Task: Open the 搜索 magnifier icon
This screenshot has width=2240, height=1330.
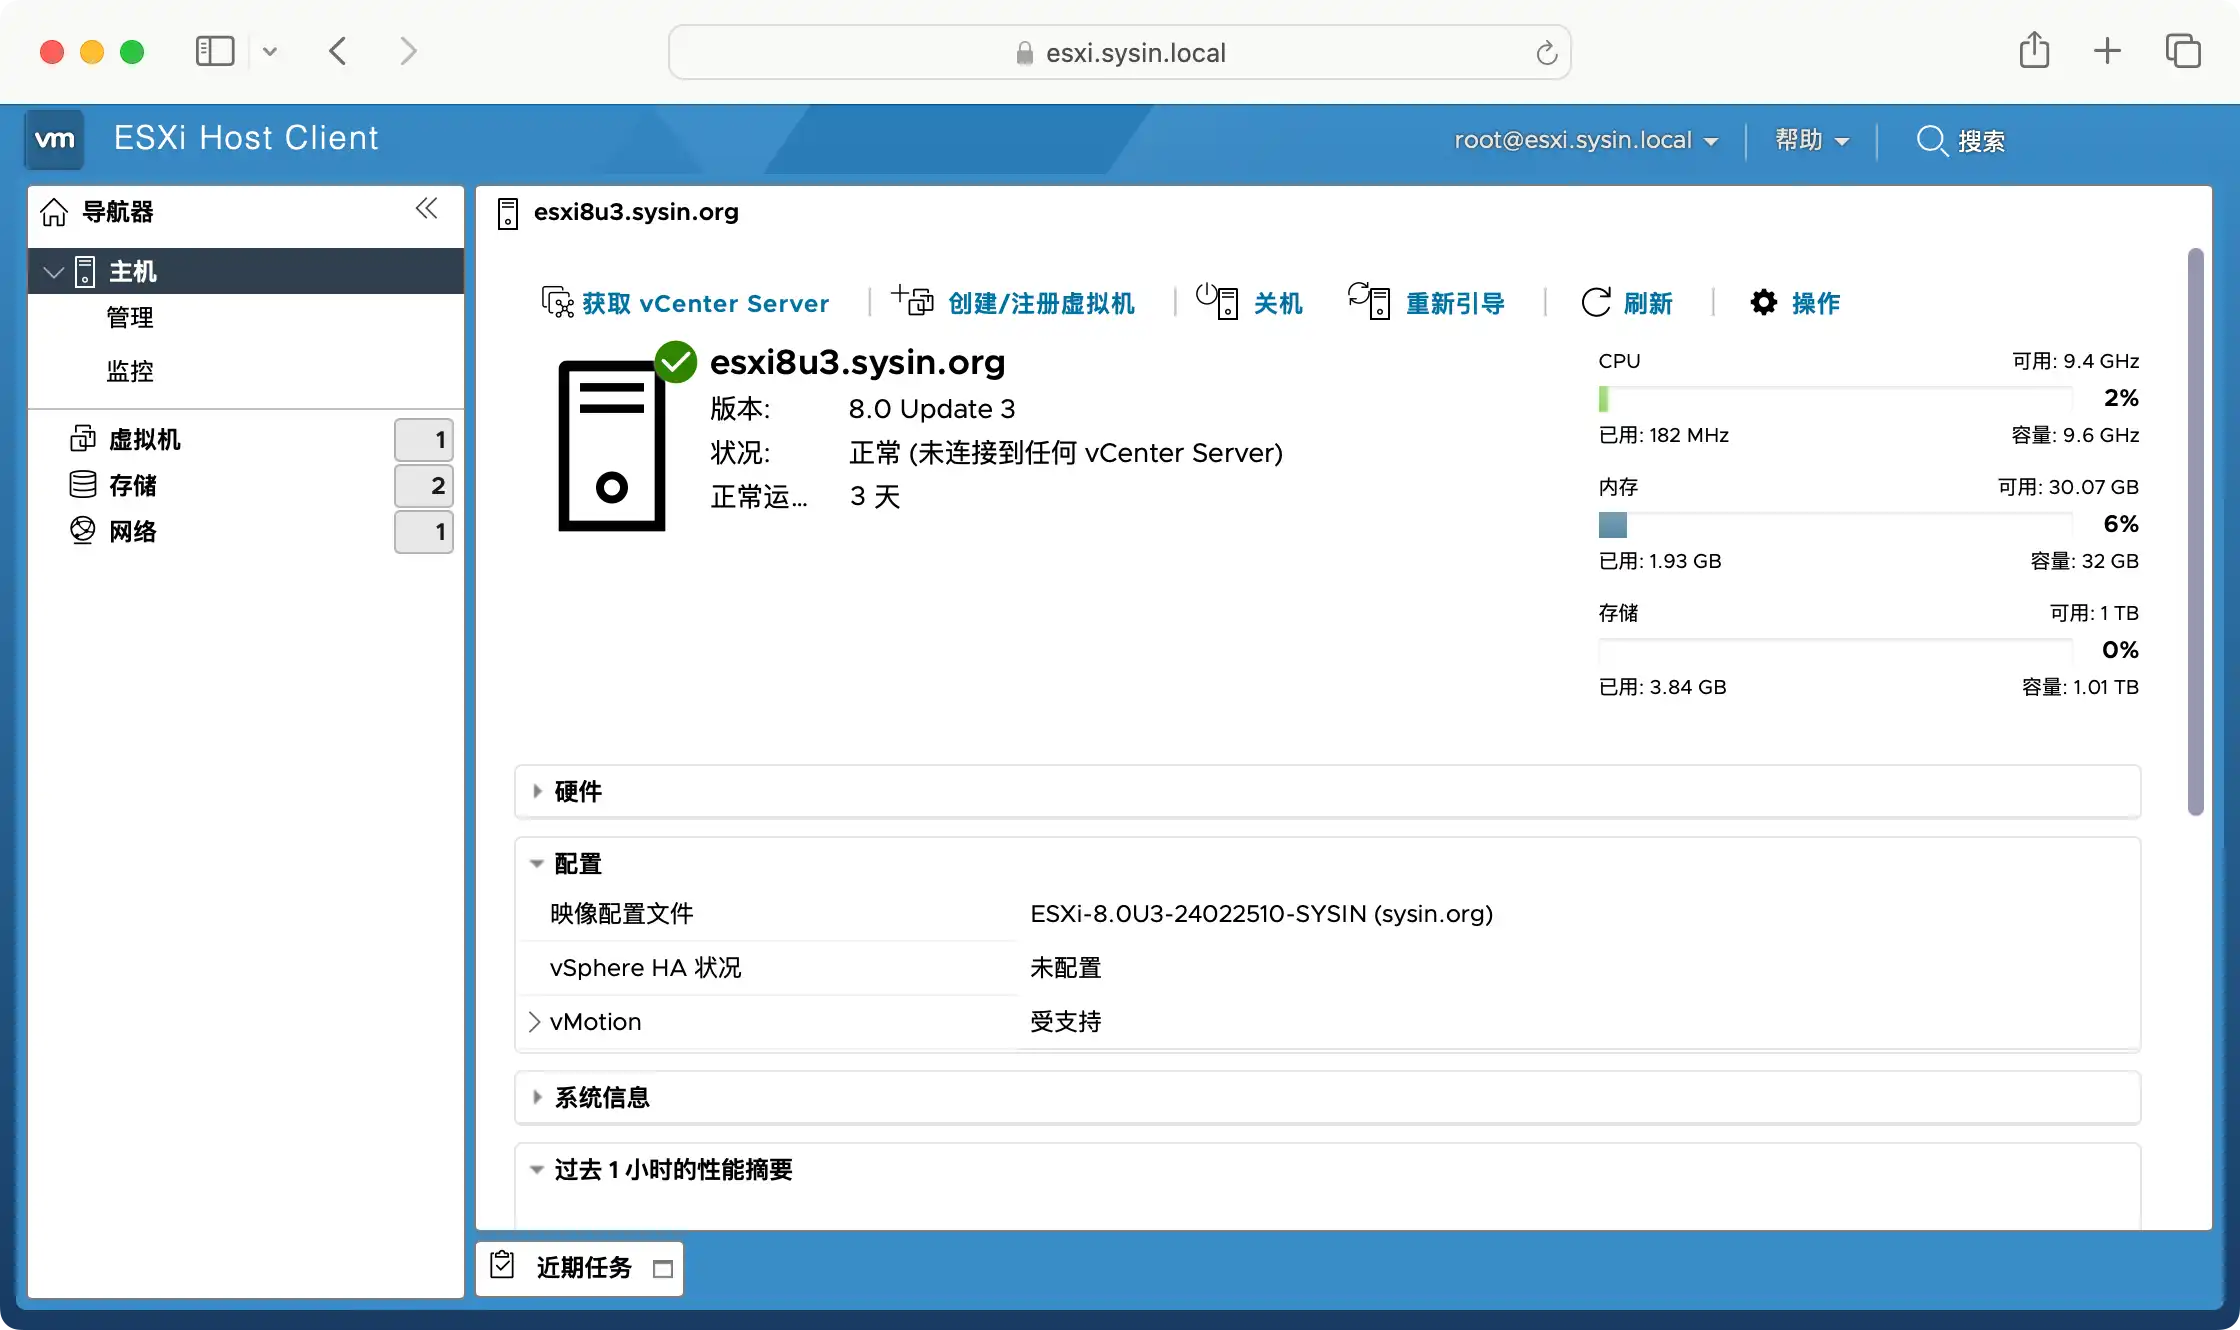Action: pyautogui.click(x=1930, y=141)
